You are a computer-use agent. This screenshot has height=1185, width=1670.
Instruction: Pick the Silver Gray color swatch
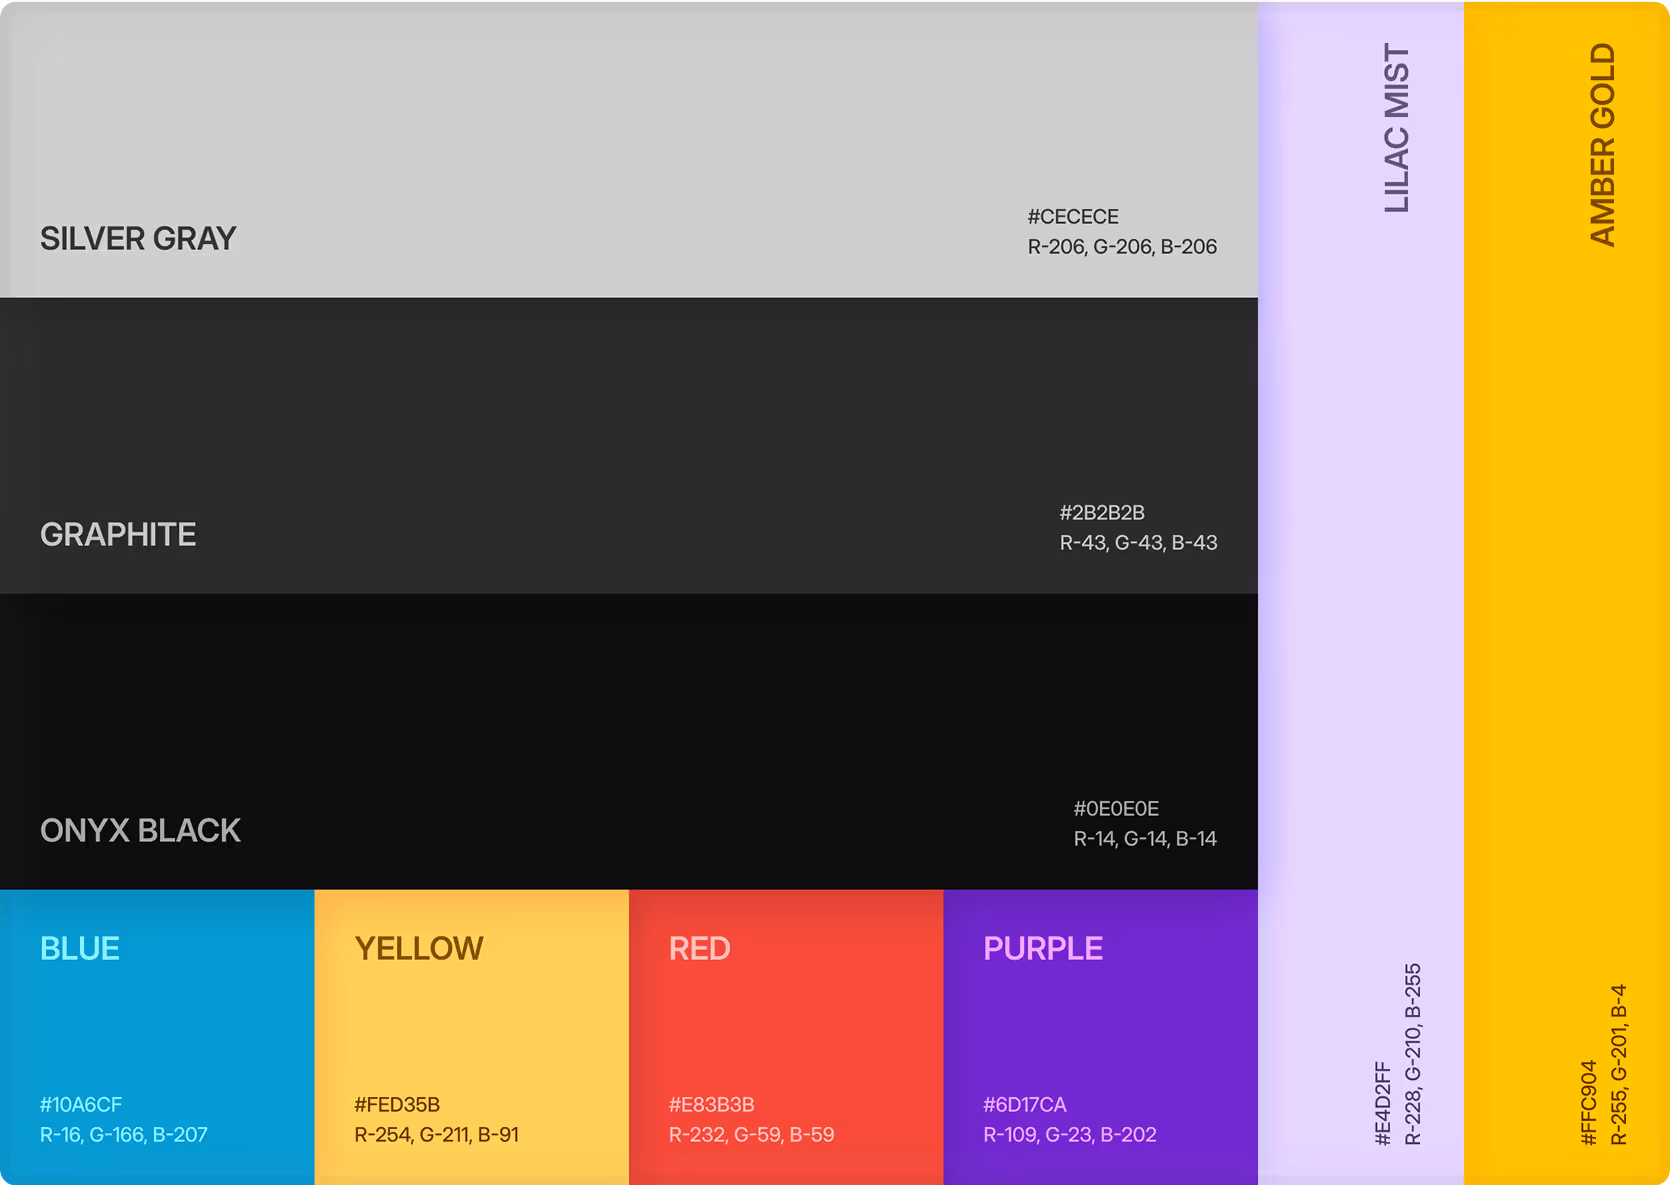[x=629, y=149]
